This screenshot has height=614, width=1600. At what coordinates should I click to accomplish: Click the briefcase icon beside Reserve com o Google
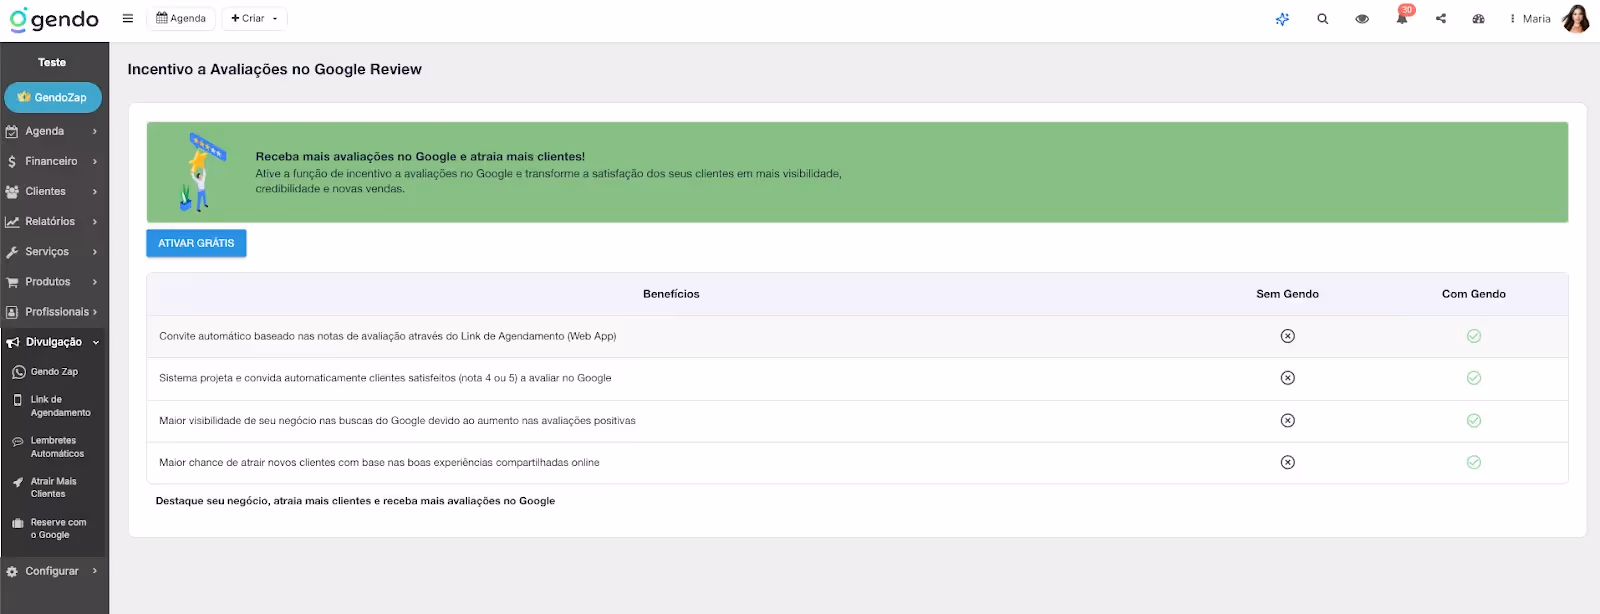point(18,523)
